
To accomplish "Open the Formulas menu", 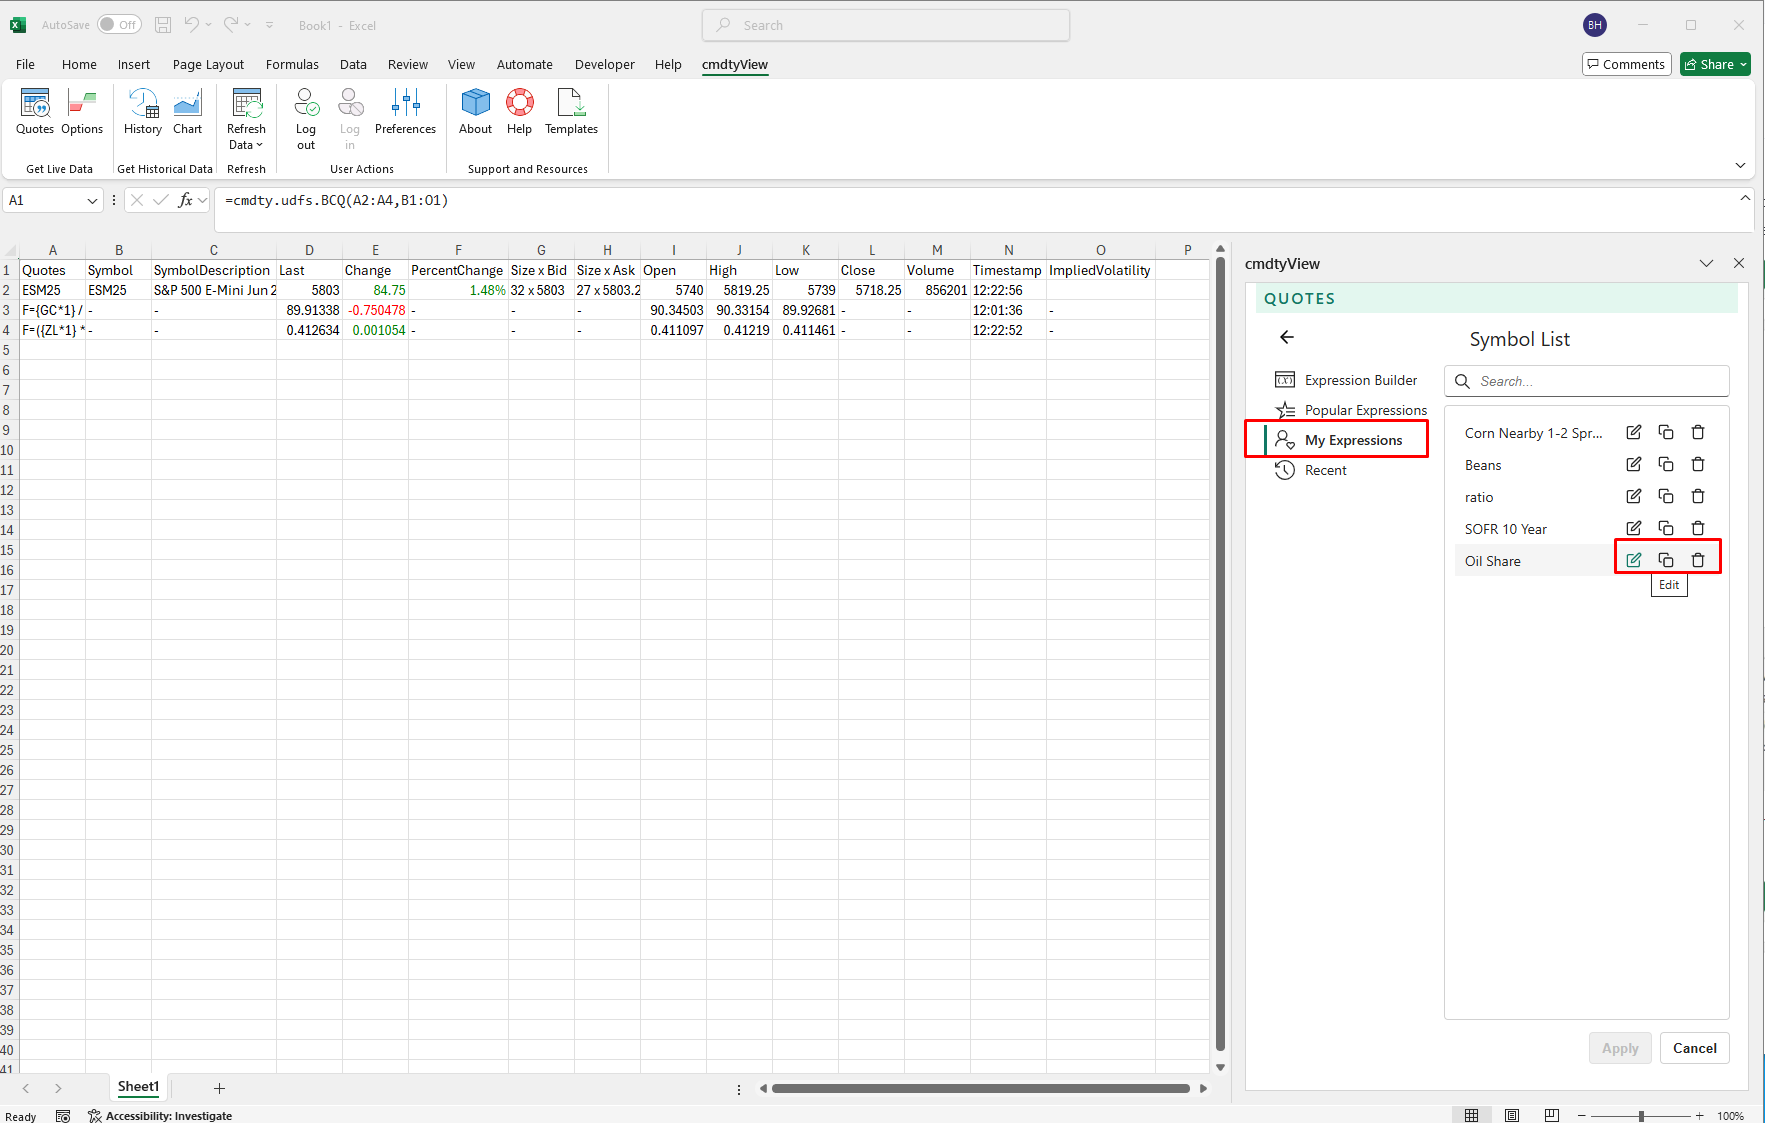I will click(x=292, y=64).
